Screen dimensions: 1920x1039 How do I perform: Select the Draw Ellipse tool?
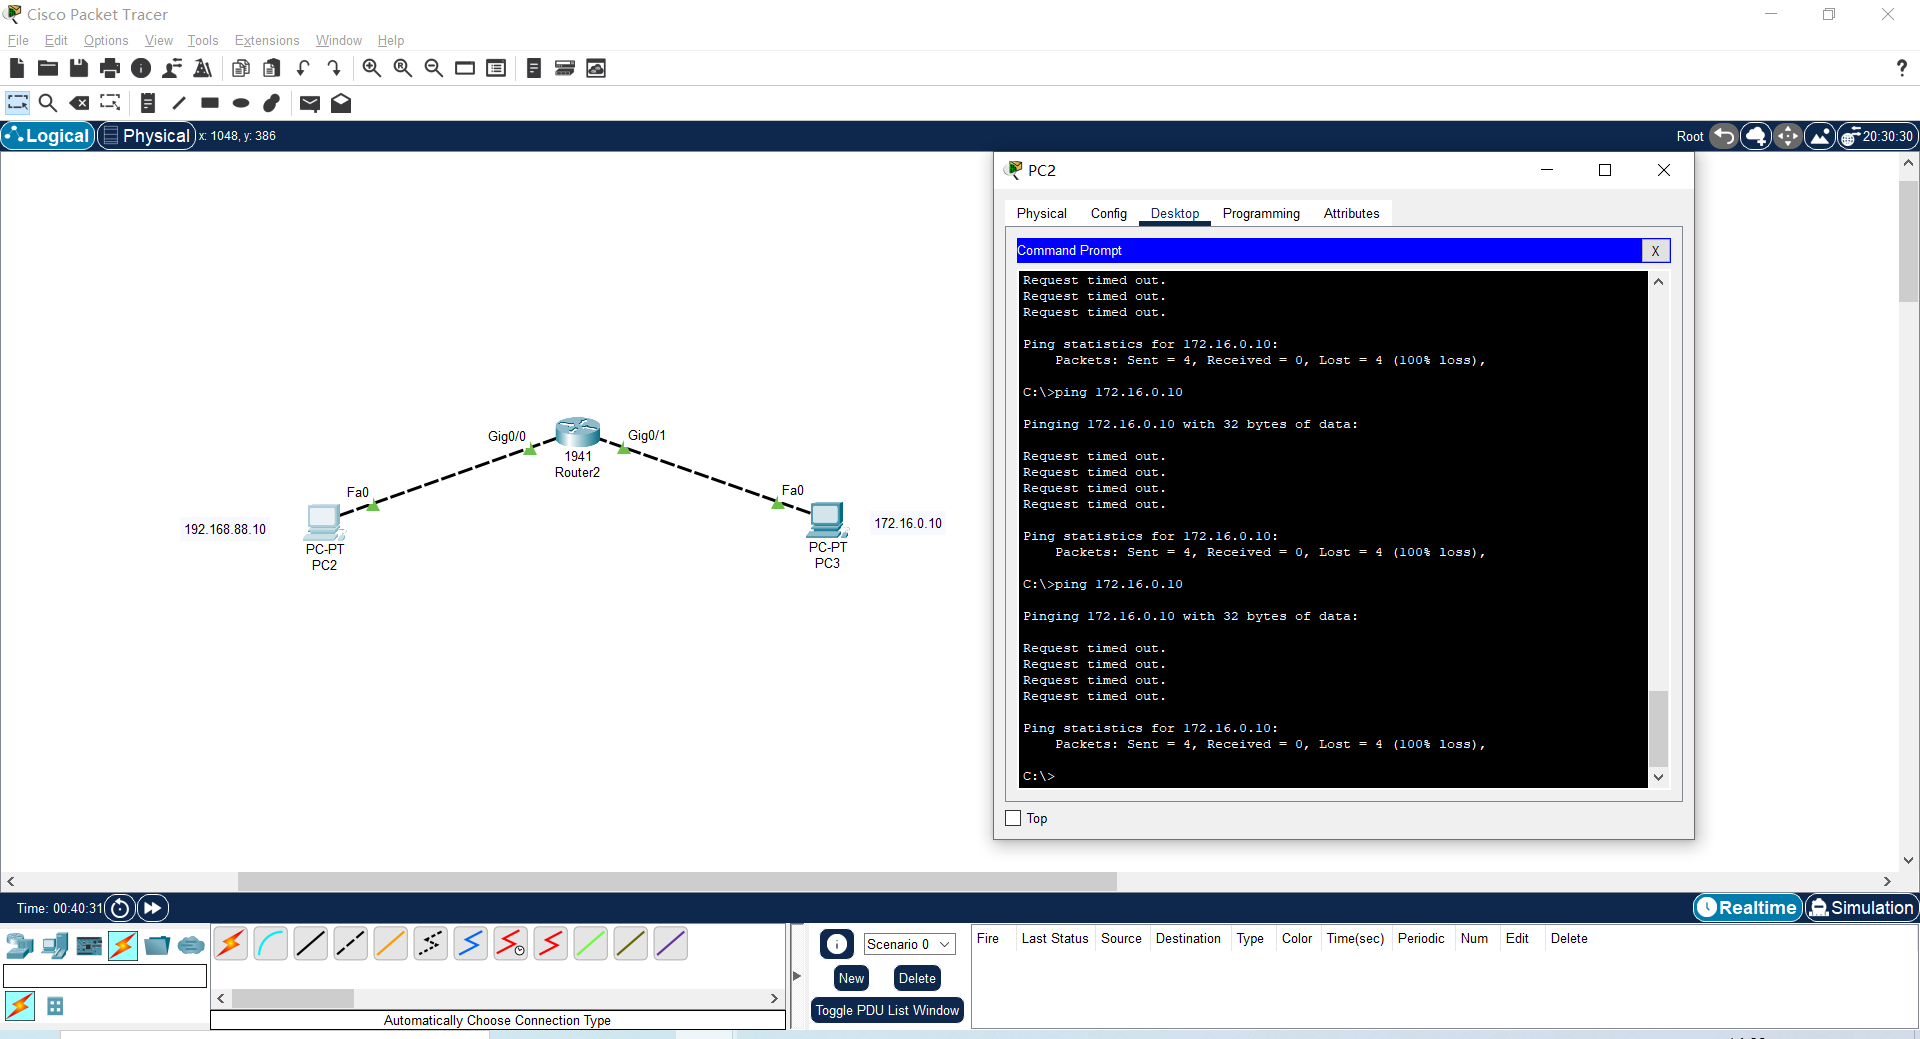241,103
